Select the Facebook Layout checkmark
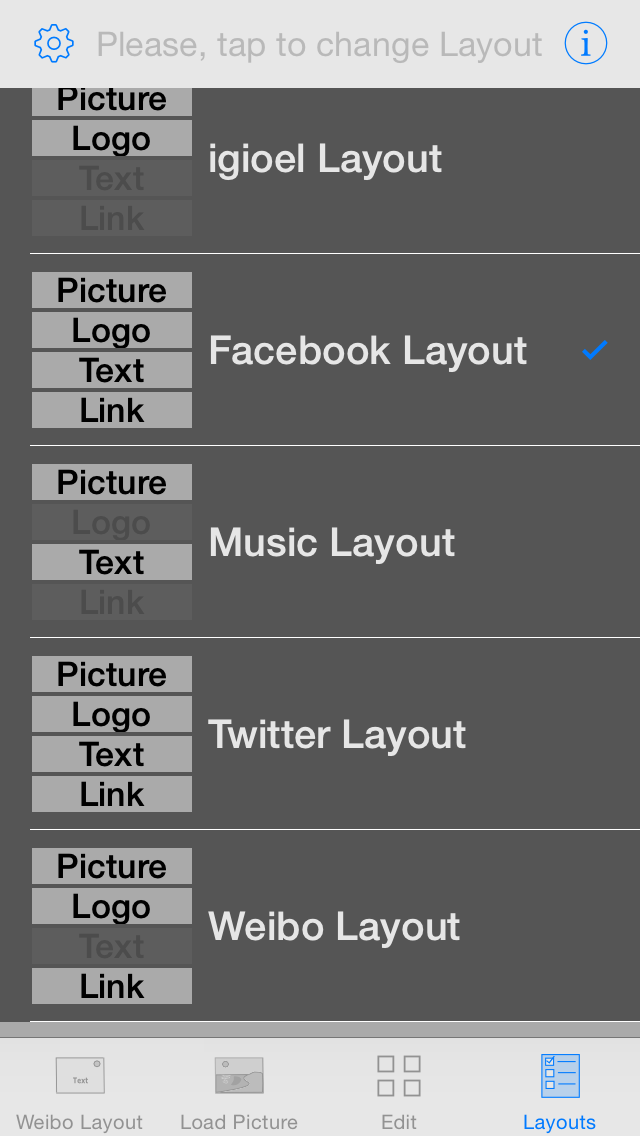The height and width of the screenshot is (1136, 640). (594, 350)
